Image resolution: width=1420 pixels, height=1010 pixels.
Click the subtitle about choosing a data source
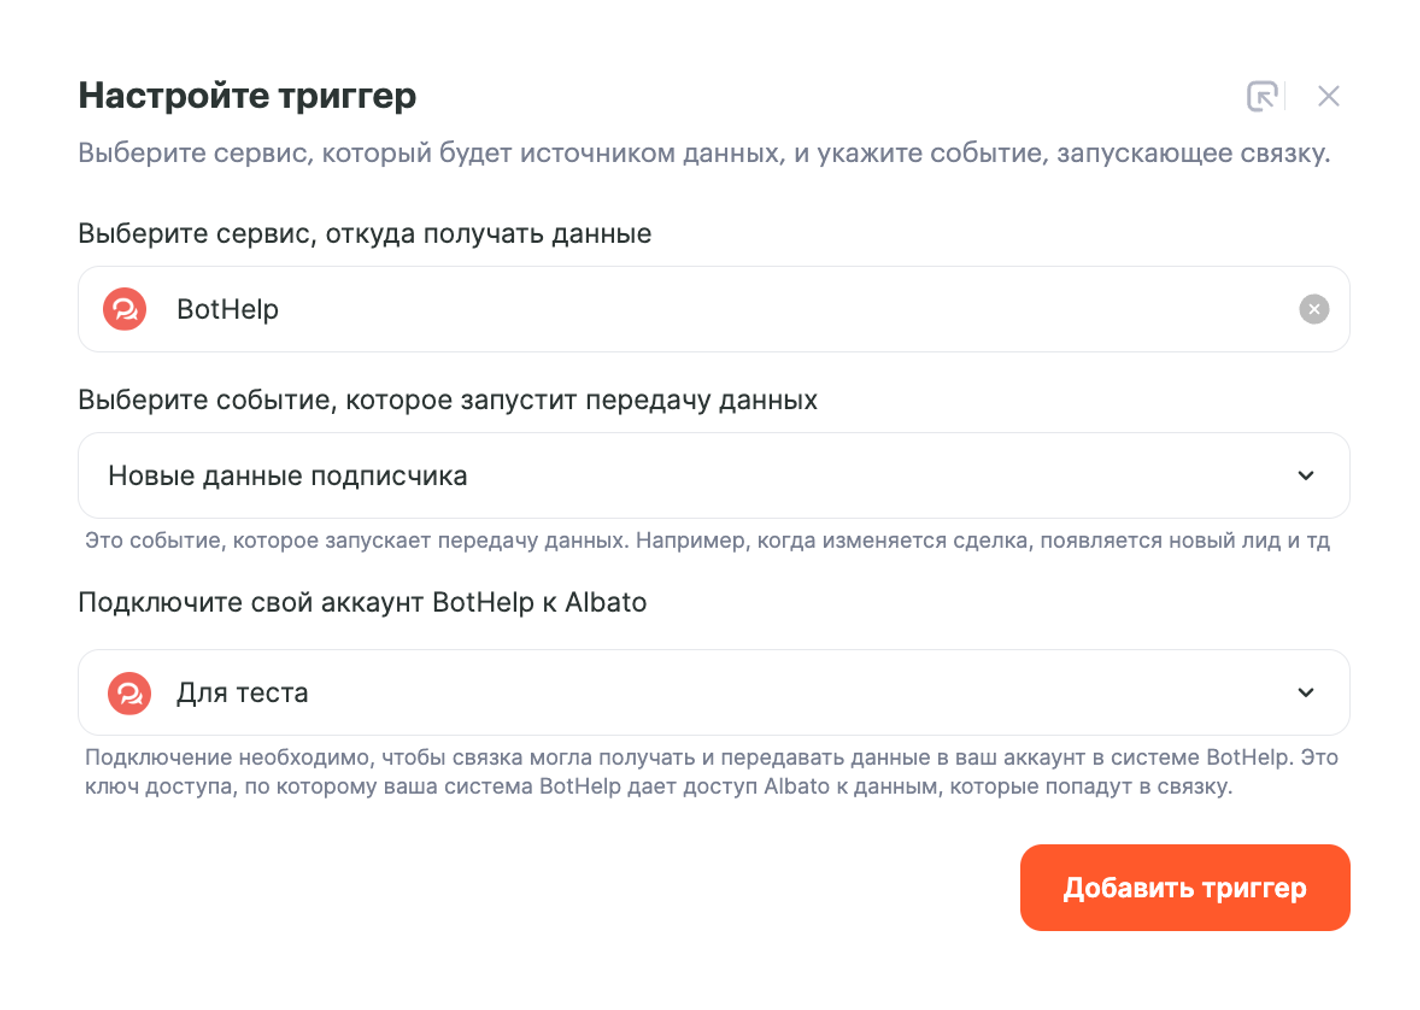pyautogui.click(x=704, y=153)
